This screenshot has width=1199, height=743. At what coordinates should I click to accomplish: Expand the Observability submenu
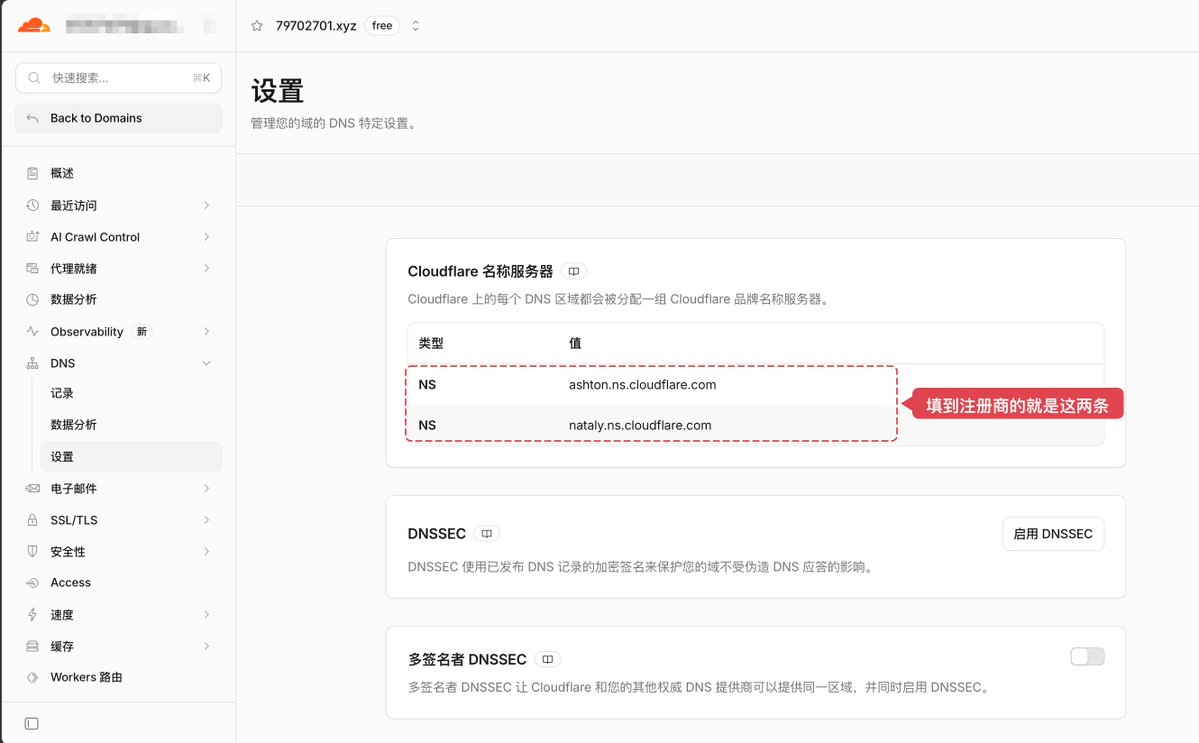pyautogui.click(x=206, y=332)
